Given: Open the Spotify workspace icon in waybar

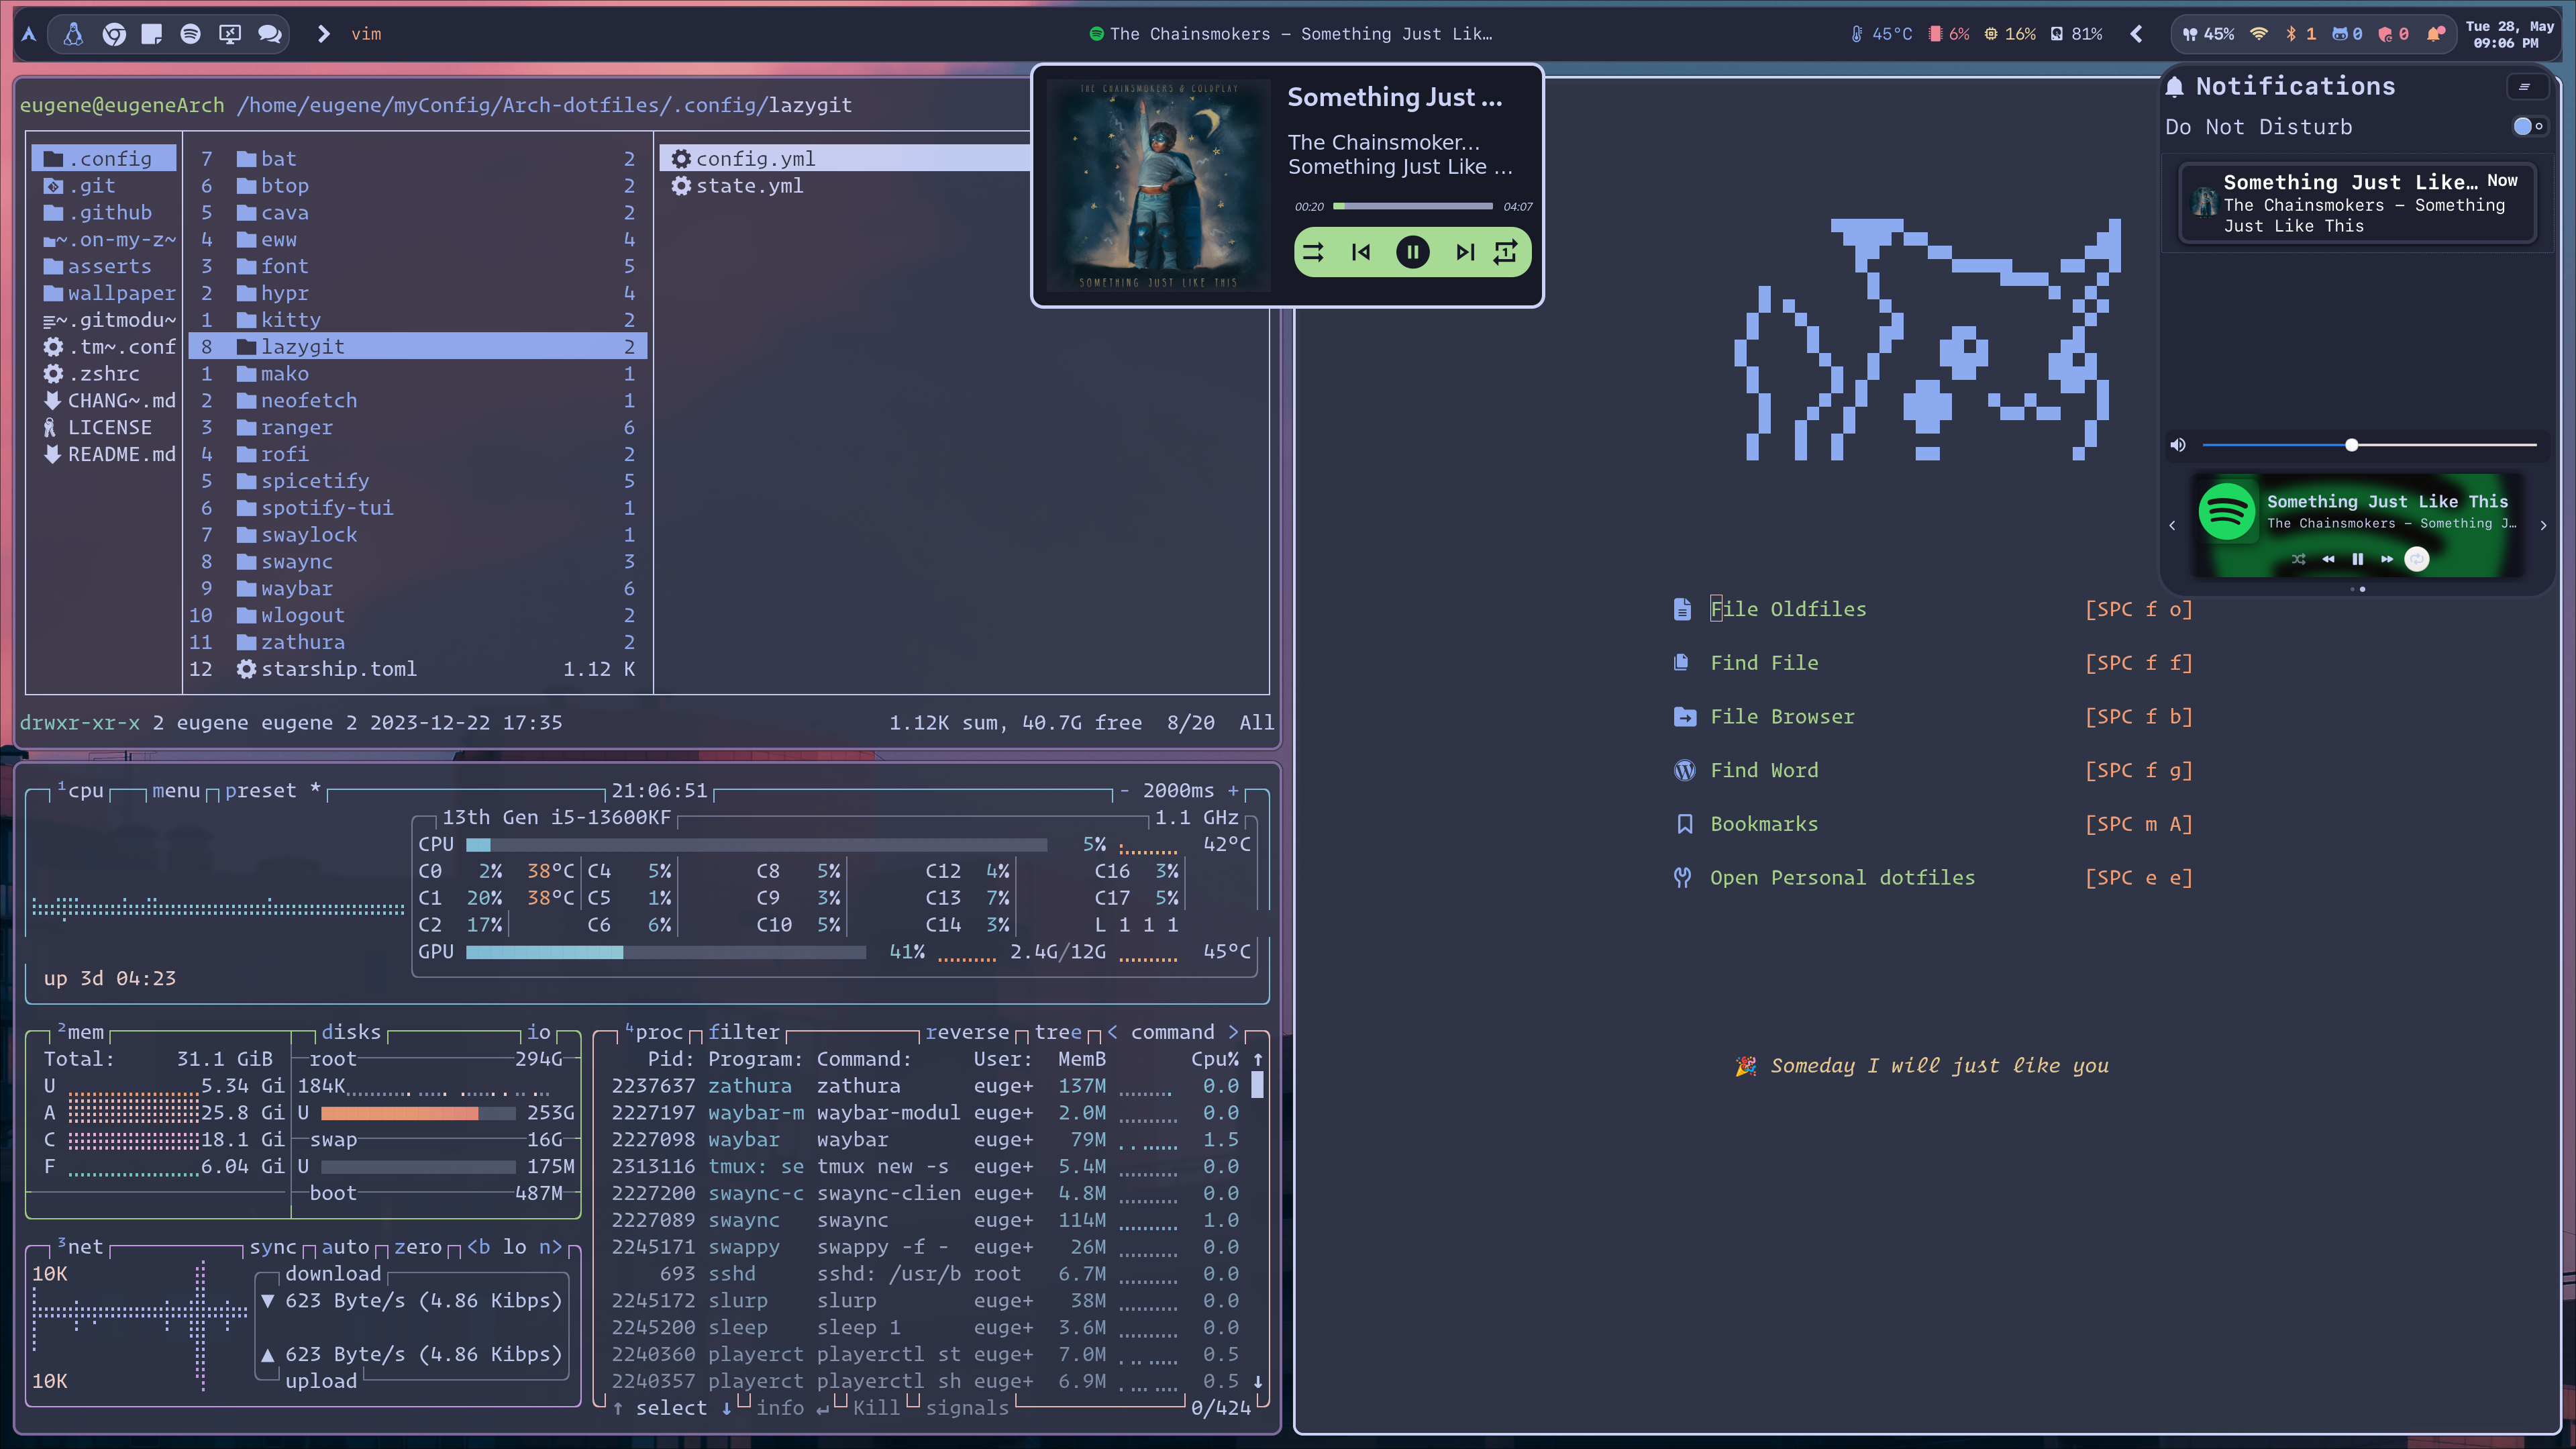Looking at the screenshot, I should [190, 34].
